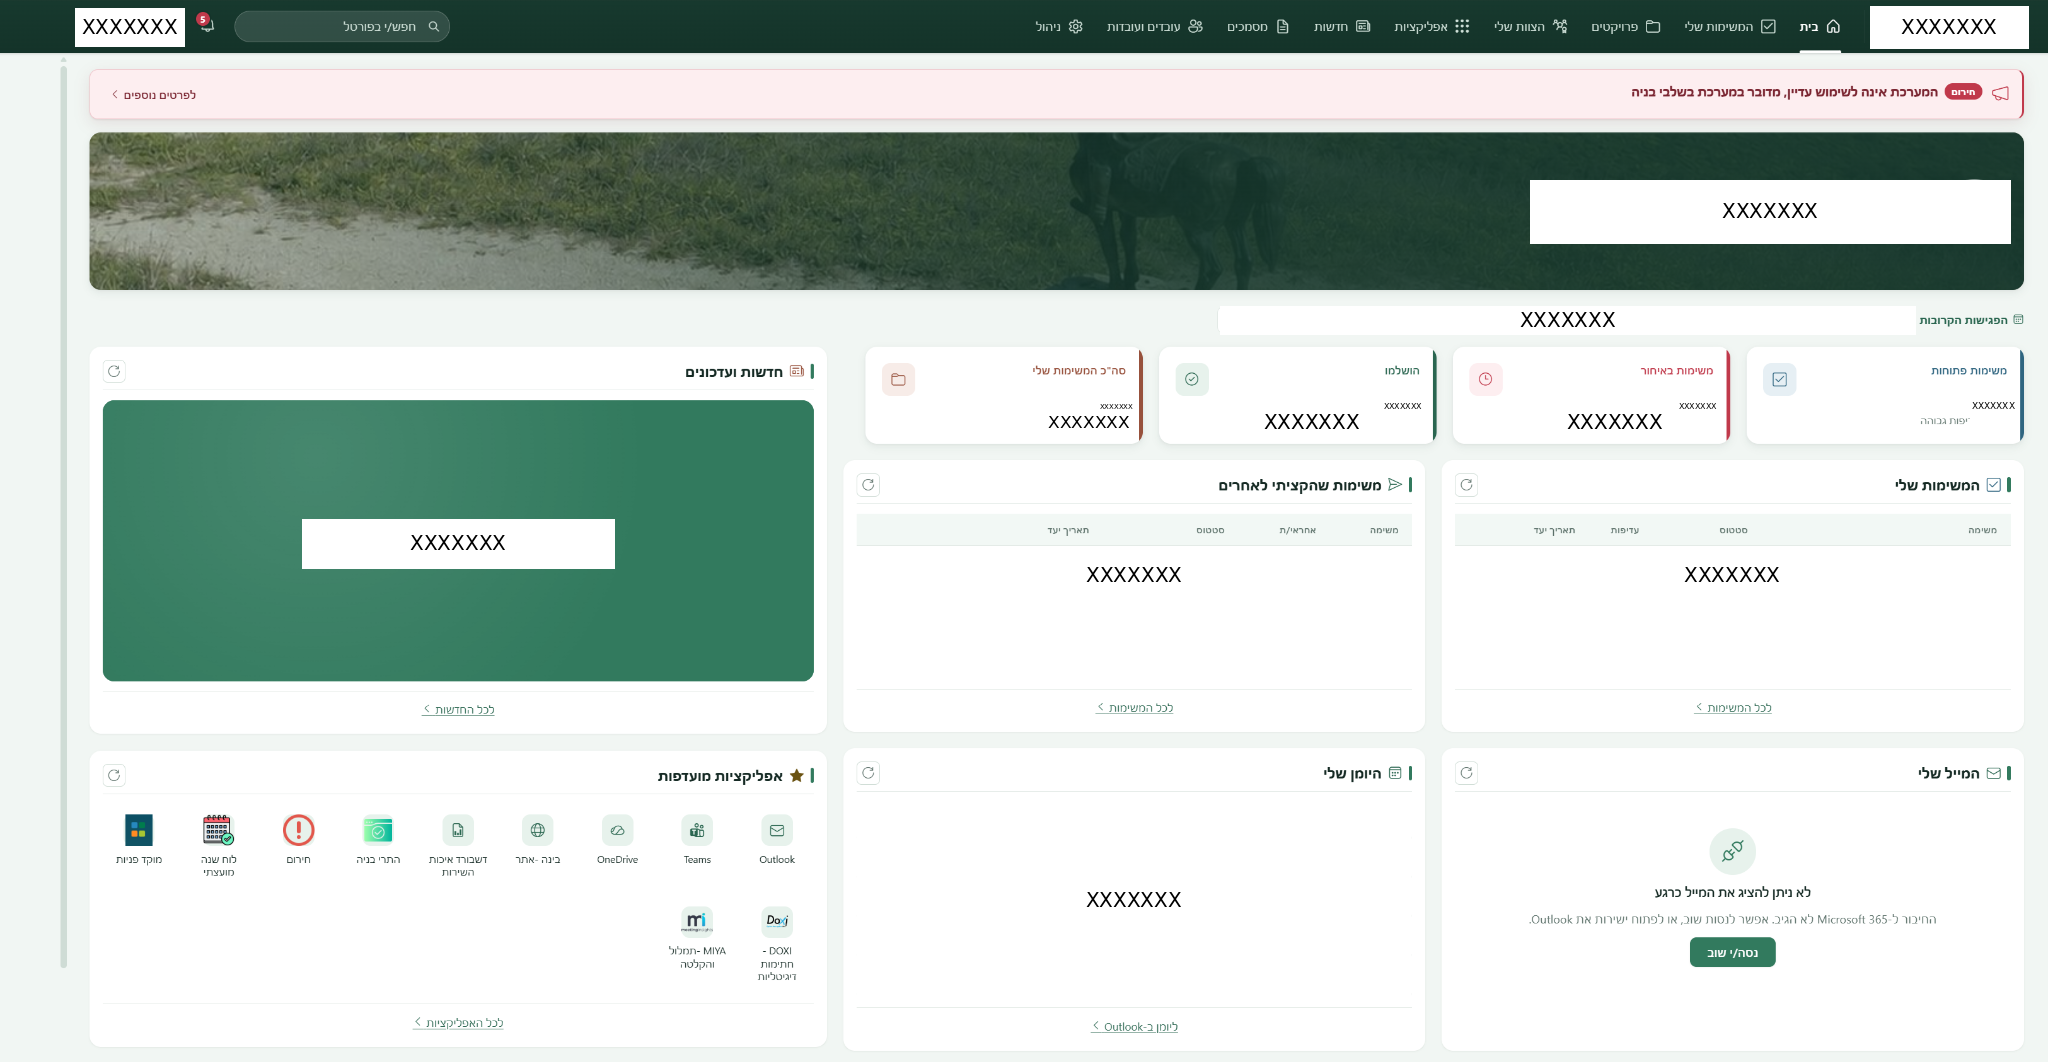
Task: Go to the בית home tab
Action: click(1820, 27)
